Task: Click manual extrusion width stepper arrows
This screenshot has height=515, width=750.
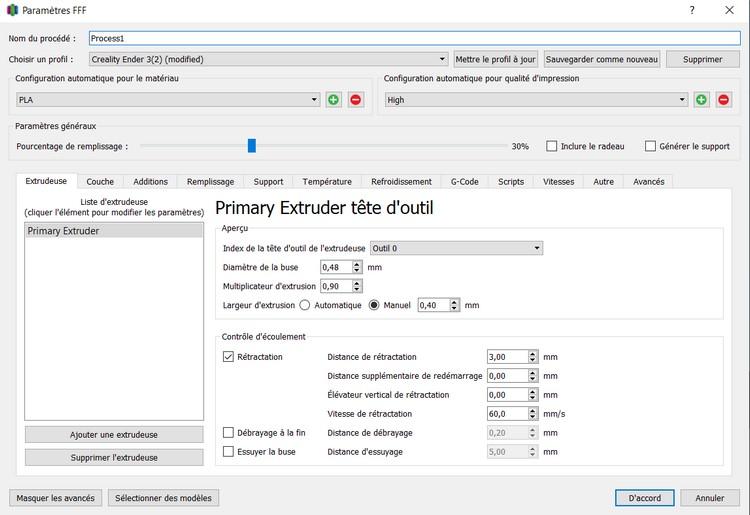Action: (x=454, y=305)
